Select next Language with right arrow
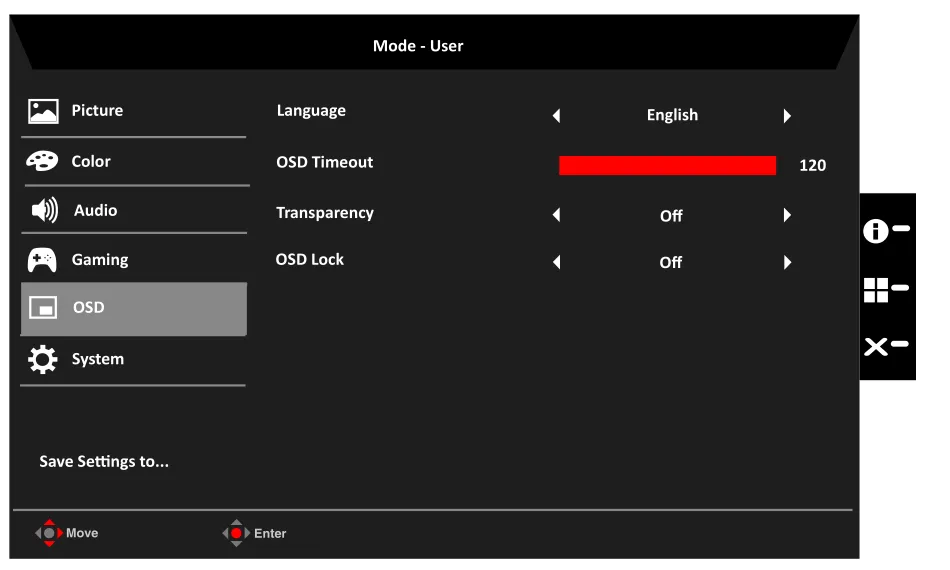 [787, 115]
